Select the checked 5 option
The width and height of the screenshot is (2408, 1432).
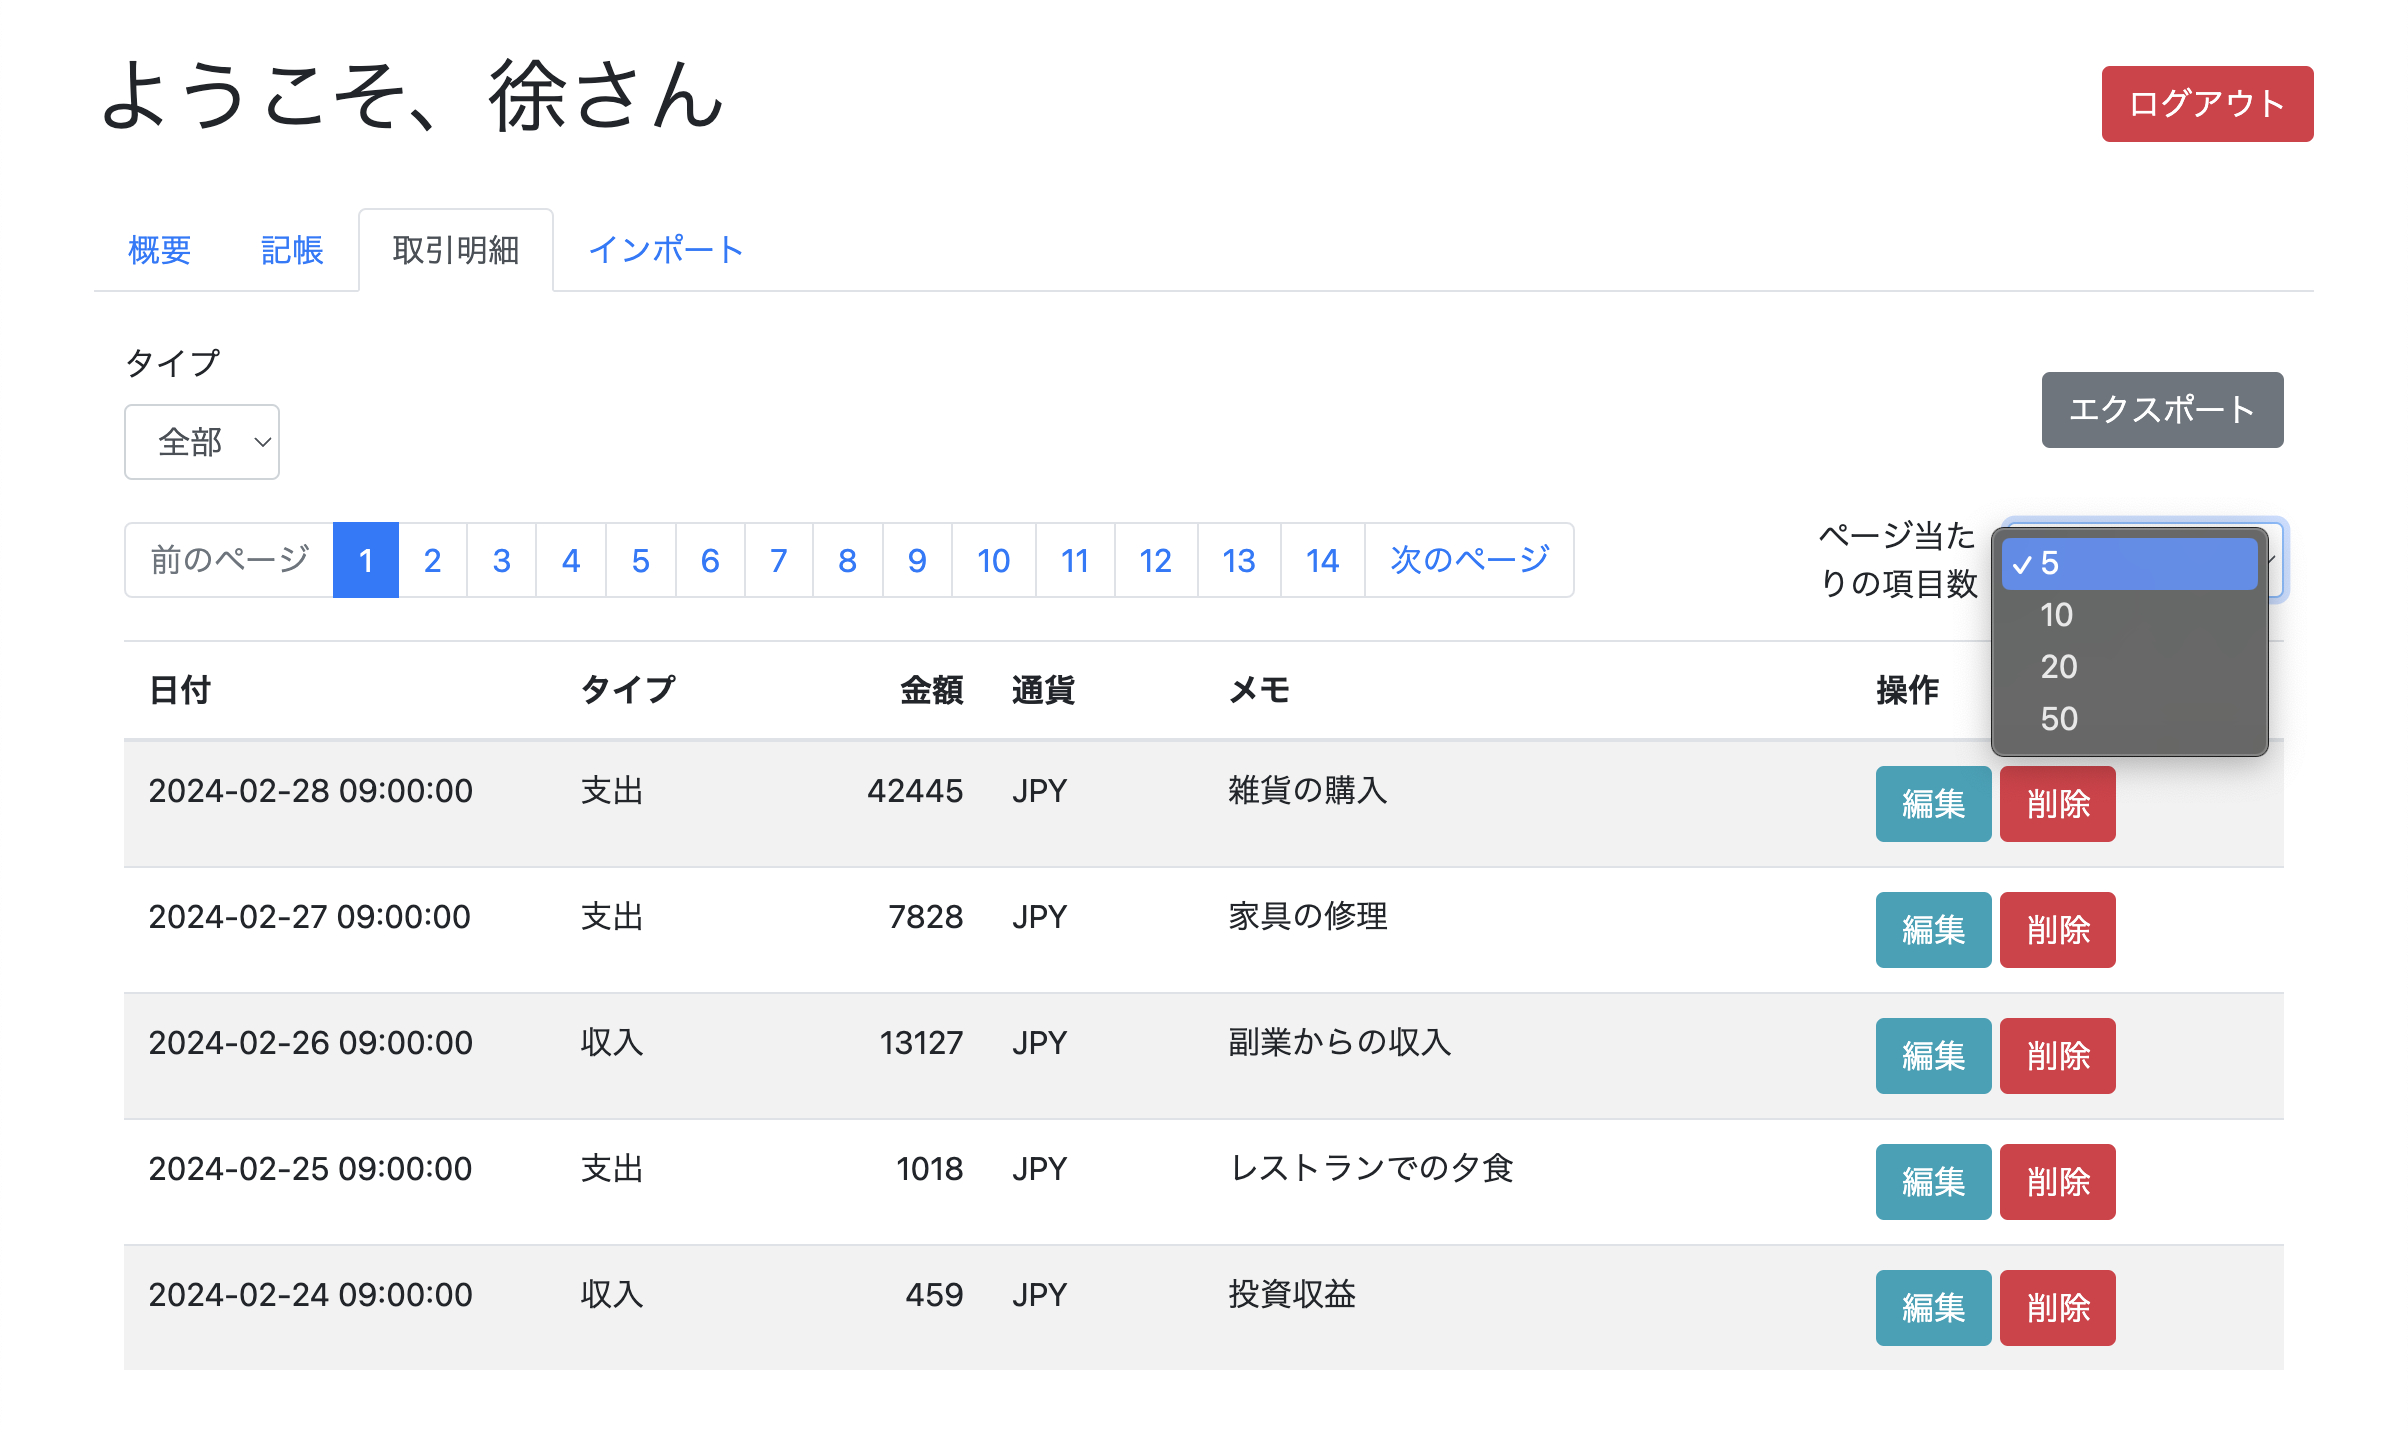point(2128,563)
